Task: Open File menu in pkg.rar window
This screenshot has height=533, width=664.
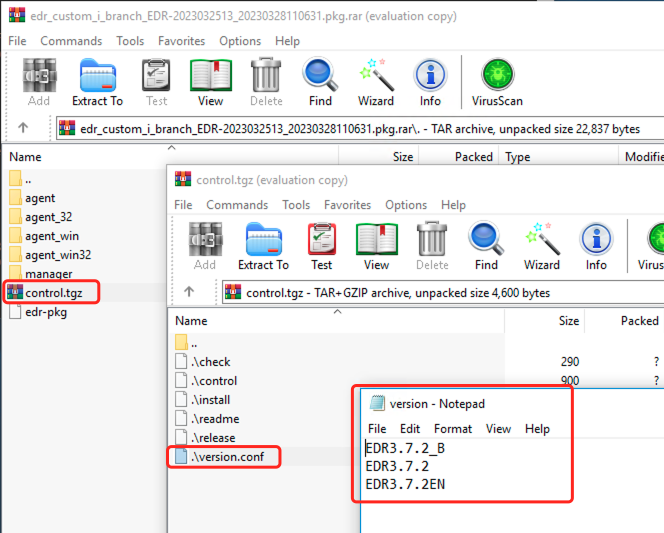Action: click(17, 41)
